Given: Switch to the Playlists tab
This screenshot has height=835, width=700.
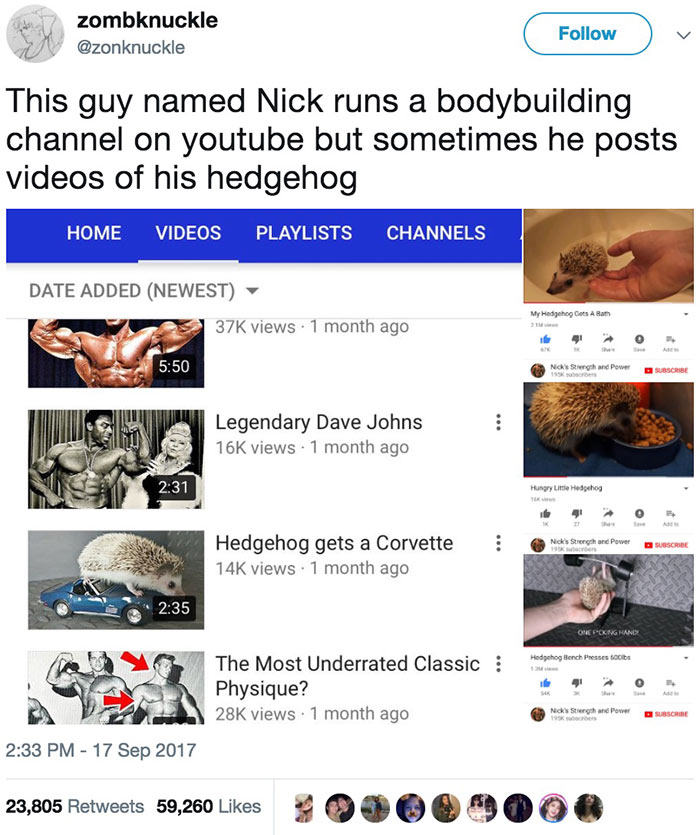Looking at the screenshot, I should click(x=304, y=233).
